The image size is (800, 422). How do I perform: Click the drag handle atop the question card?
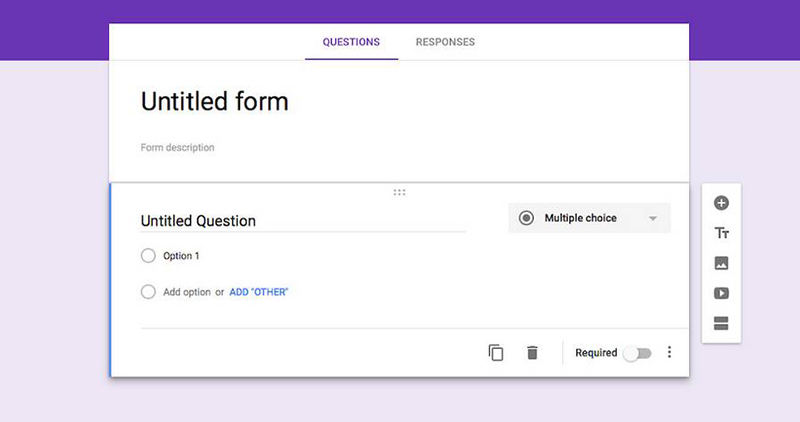(x=399, y=192)
